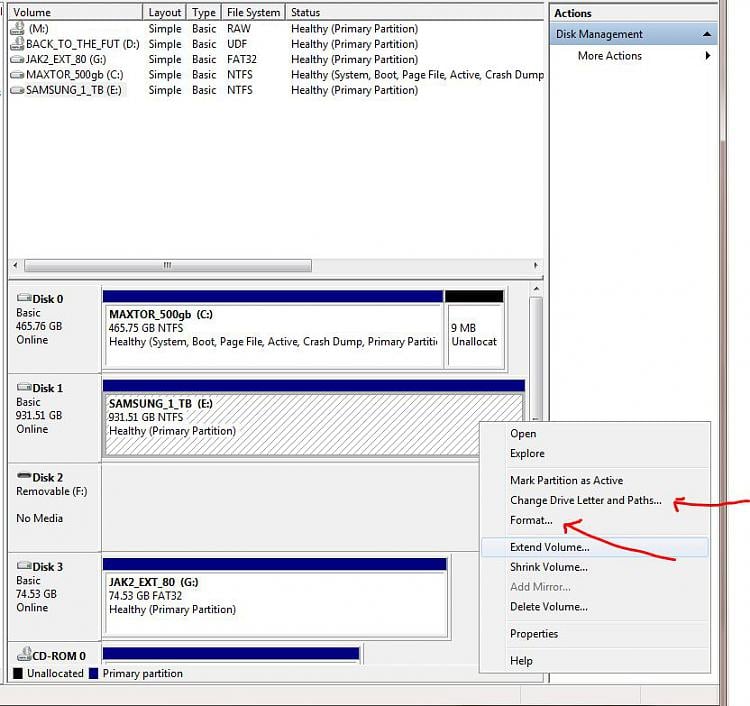Image resolution: width=750 pixels, height=706 pixels.
Task: Click the up arrow of disk pane scrollbar
Action: (x=536, y=289)
